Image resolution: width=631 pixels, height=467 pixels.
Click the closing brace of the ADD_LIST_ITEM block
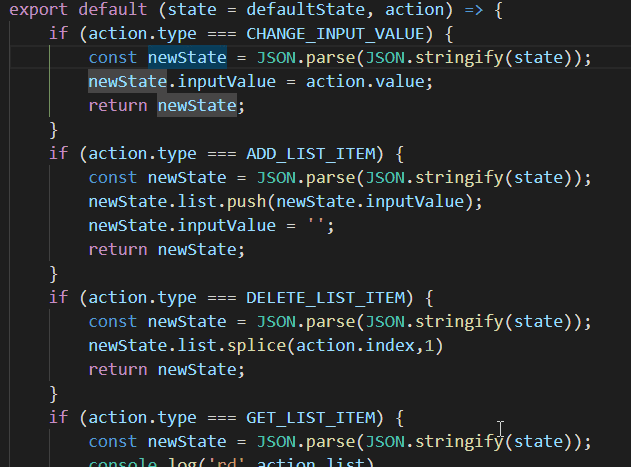coord(53,274)
